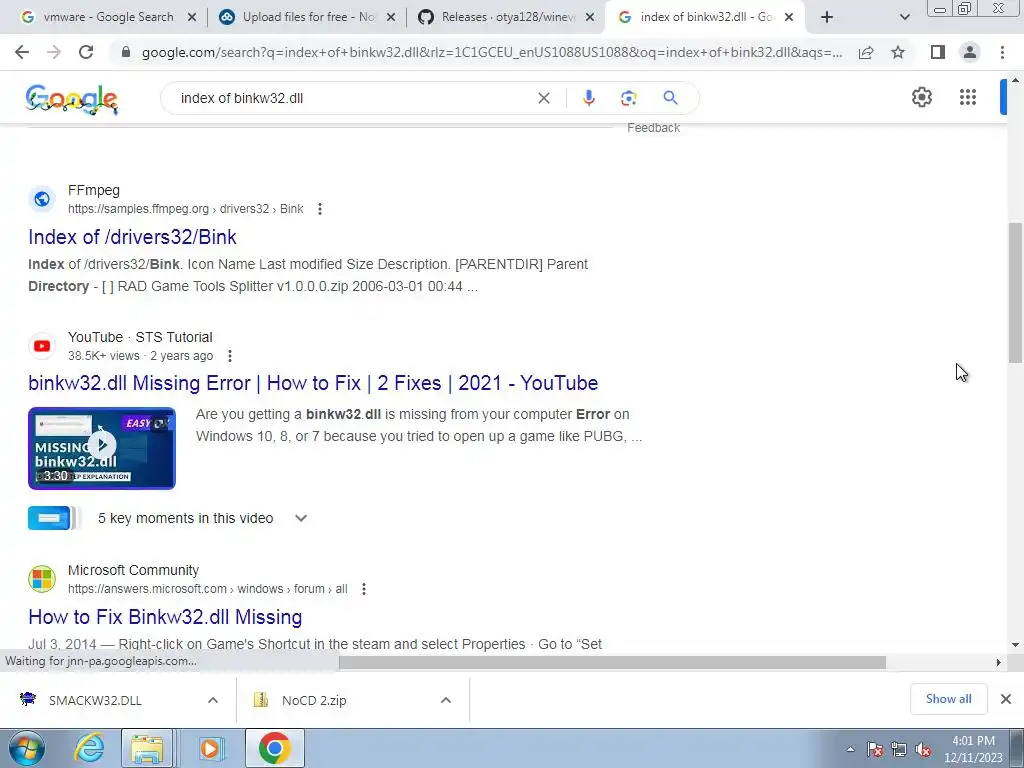
Task: Open Windows Explorer from taskbar
Action: [x=147, y=748]
